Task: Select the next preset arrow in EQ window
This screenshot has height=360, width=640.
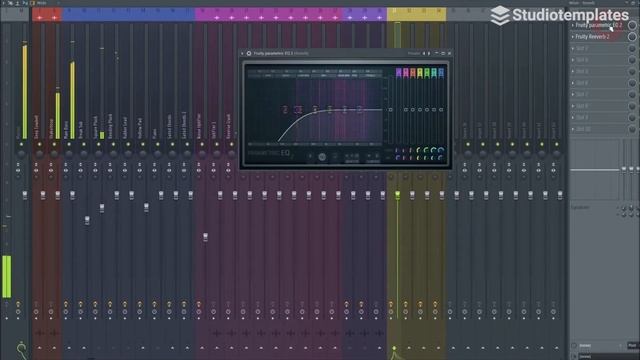Action: [x=429, y=53]
